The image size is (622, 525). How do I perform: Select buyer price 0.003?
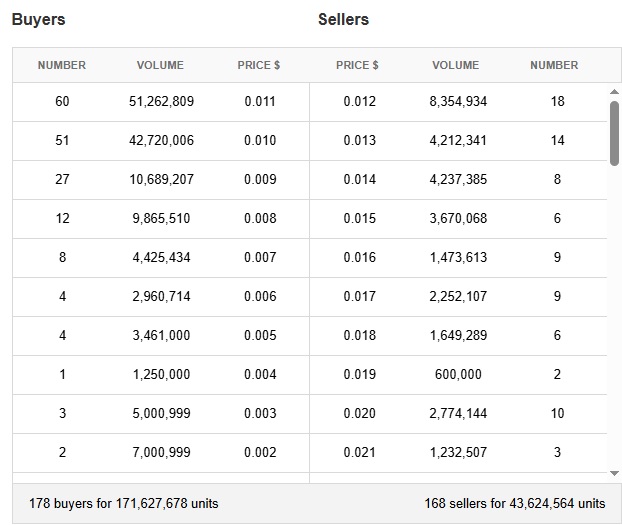260,413
